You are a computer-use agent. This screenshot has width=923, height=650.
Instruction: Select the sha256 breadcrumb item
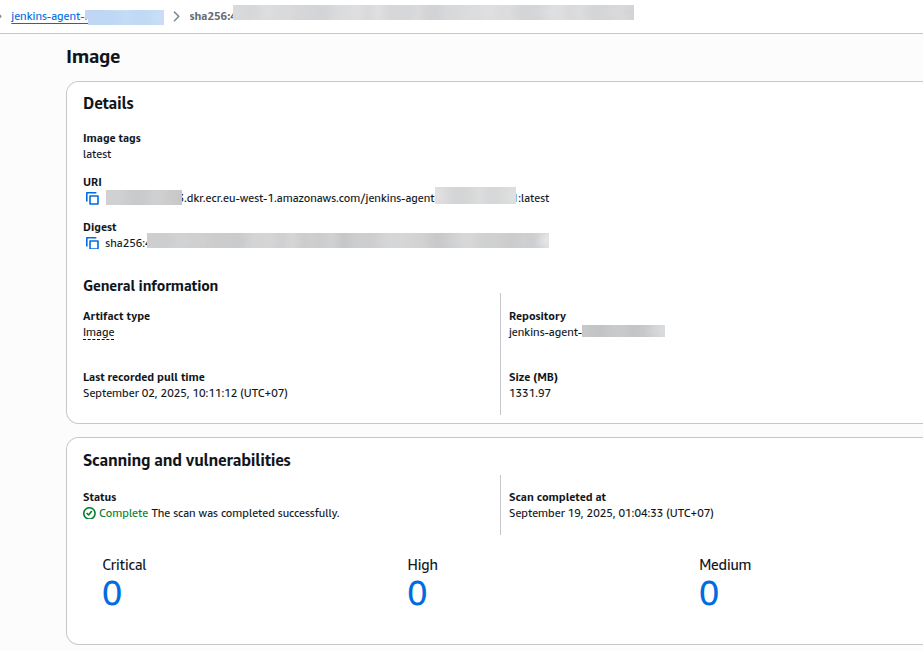click(410, 16)
